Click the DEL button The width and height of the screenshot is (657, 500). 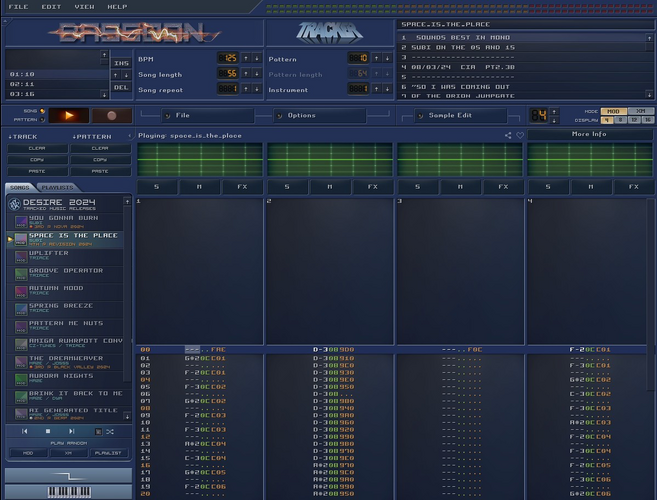(121, 87)
